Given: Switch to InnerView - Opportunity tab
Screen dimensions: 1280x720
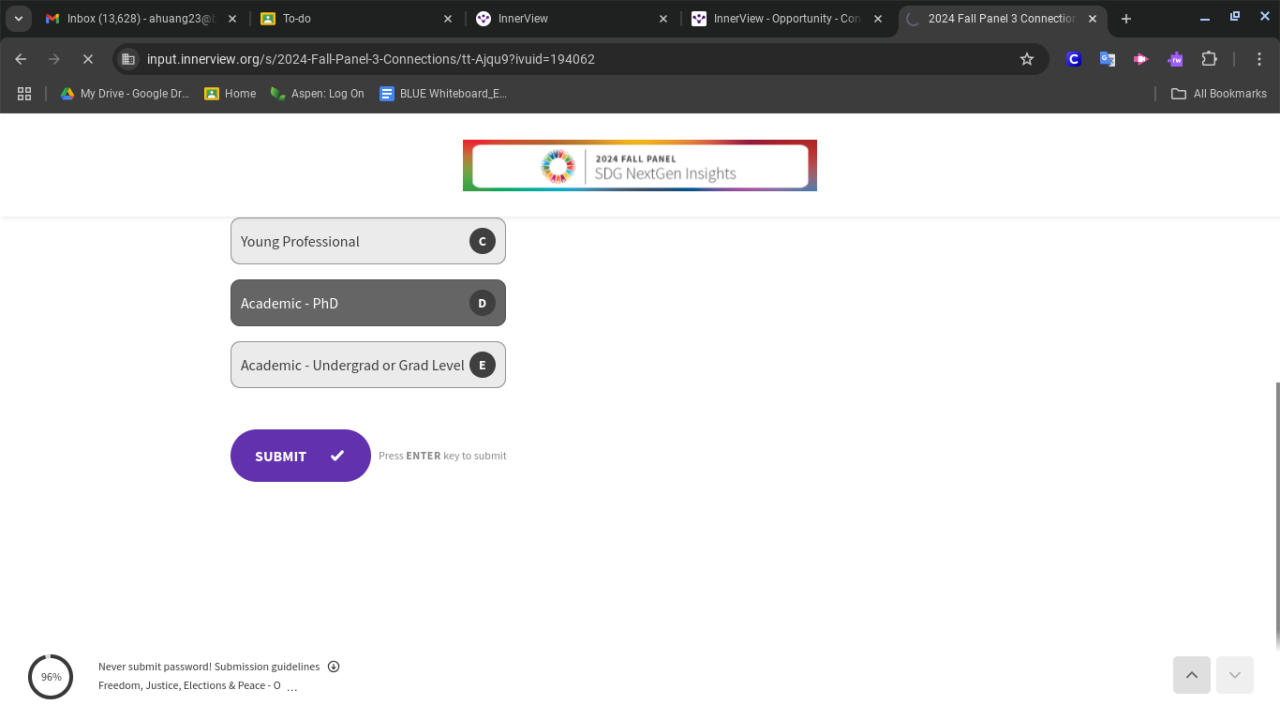Looking at the screenshot, I should tap(786, 19).
